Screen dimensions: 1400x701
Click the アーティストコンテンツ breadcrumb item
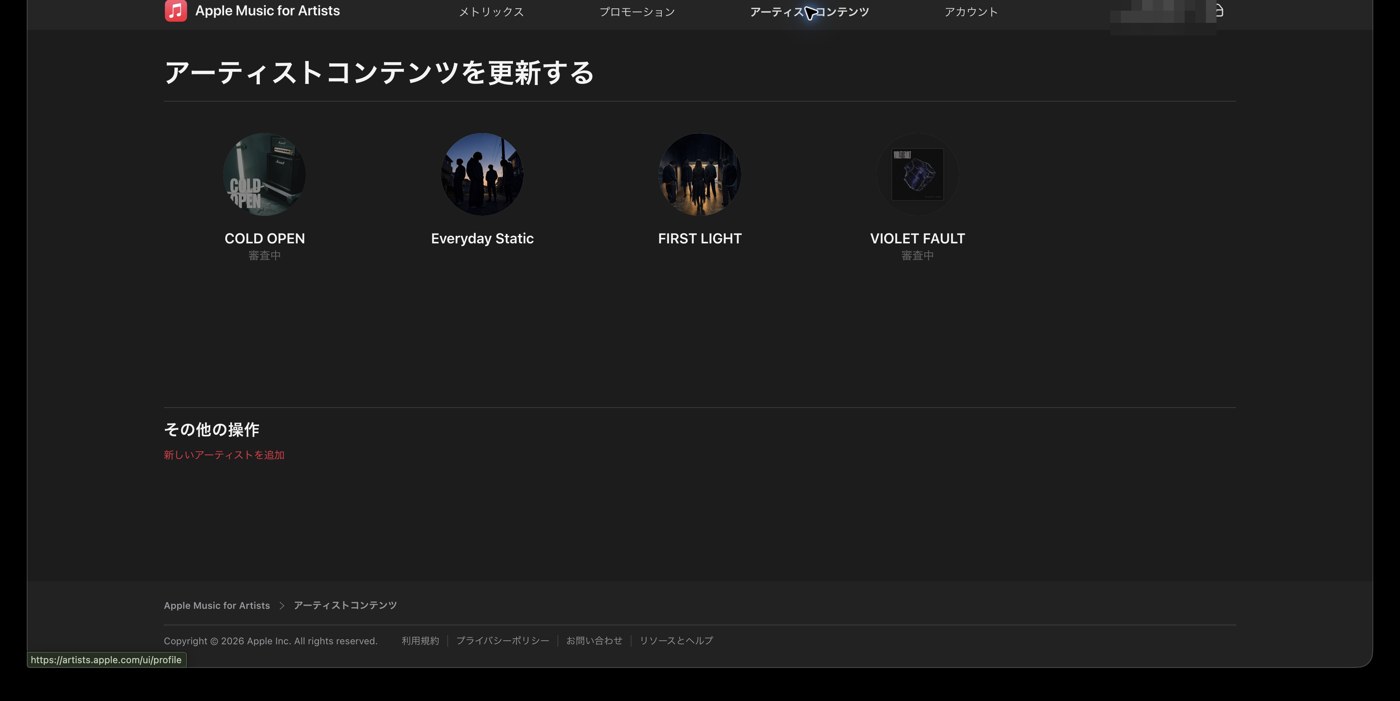tap(345, 605)
